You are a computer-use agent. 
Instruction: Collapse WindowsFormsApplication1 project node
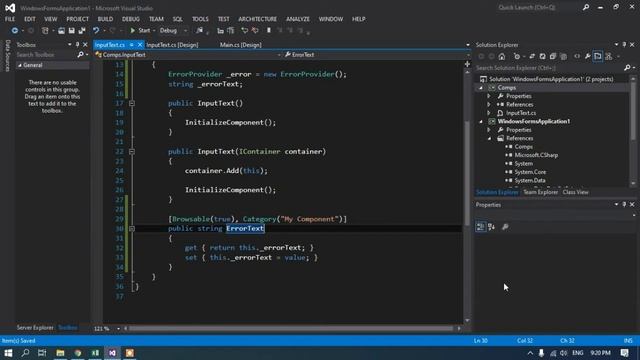(x=481, y=122)
